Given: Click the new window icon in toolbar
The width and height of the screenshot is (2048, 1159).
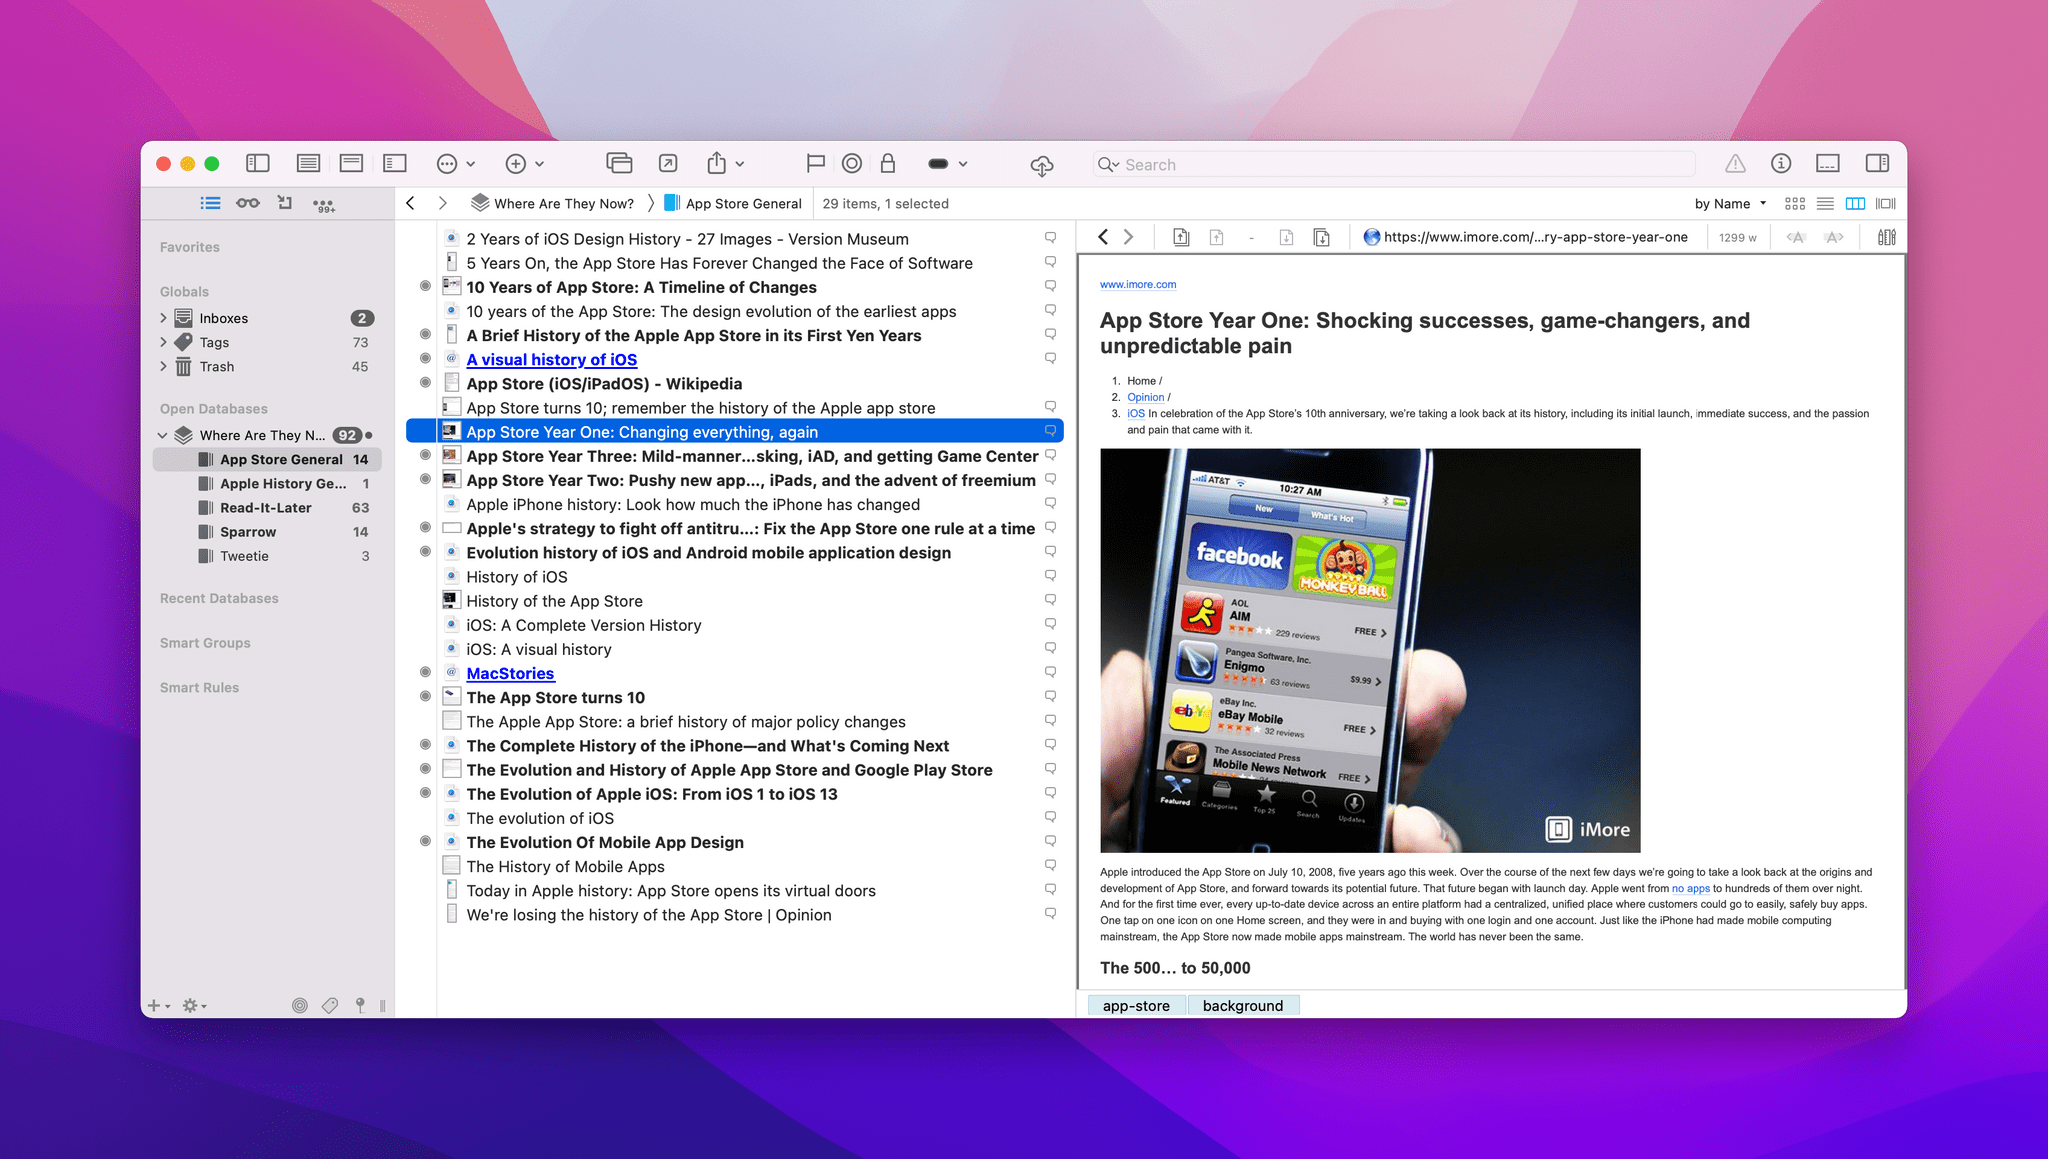Looking at the screenshot, I should pyautogui.click(x=619, y=163).
